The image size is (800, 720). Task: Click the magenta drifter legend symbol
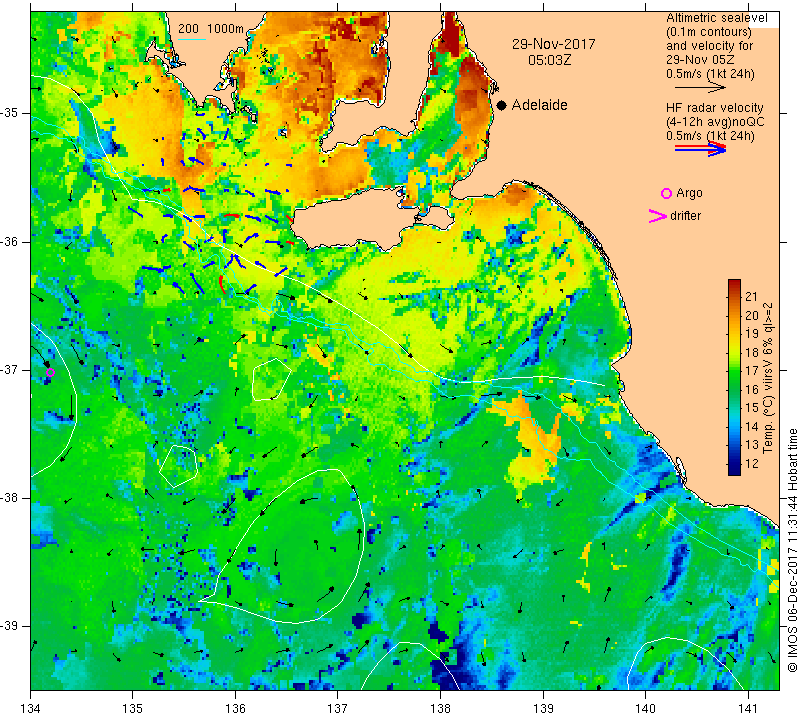click(x=657, y=216)
